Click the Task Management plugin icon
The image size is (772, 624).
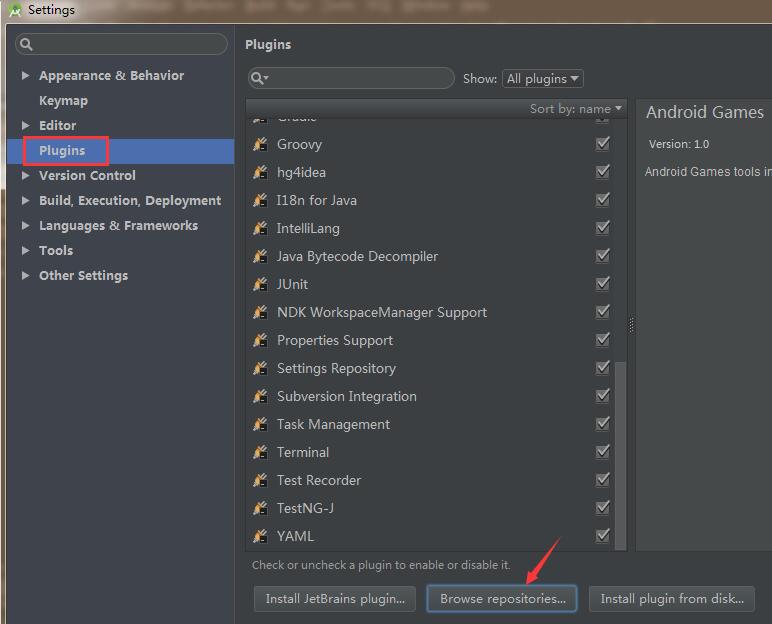pos(260,424)
